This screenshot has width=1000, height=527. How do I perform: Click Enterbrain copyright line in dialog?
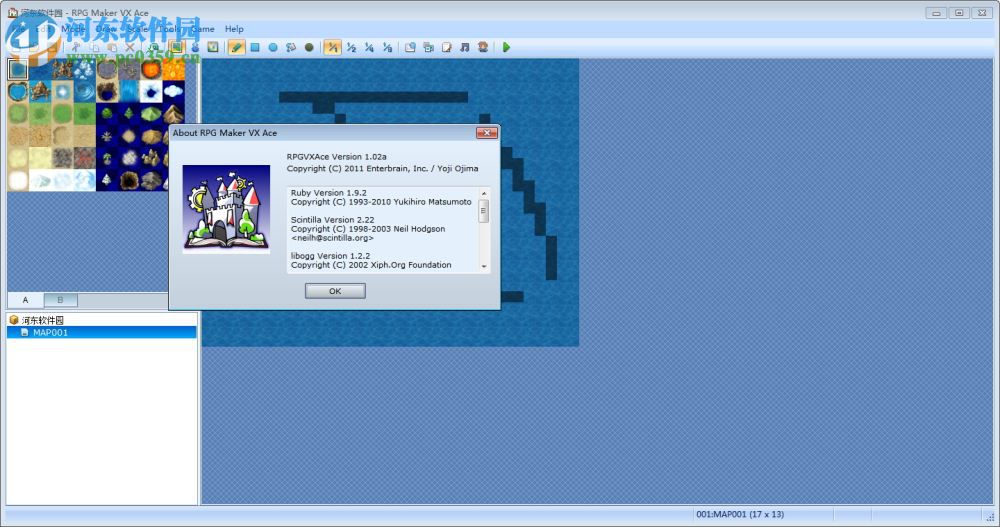[382, 168]
